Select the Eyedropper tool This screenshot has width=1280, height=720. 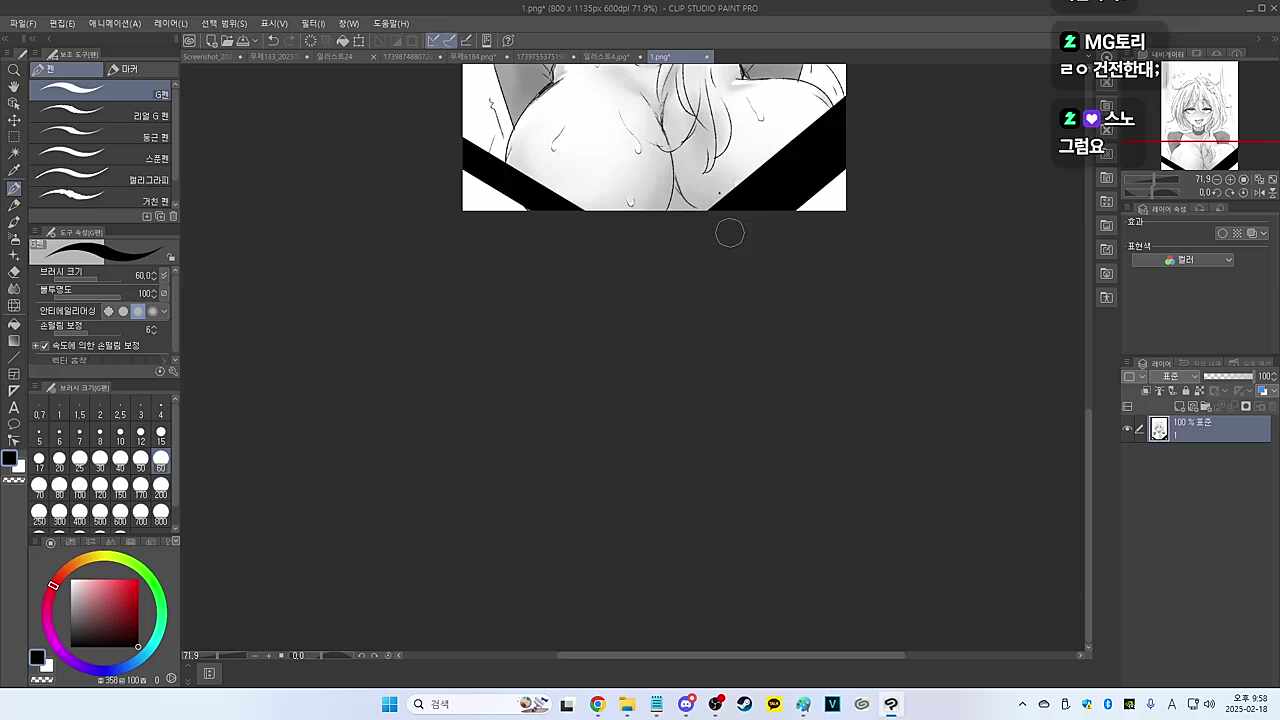[14, 171]
